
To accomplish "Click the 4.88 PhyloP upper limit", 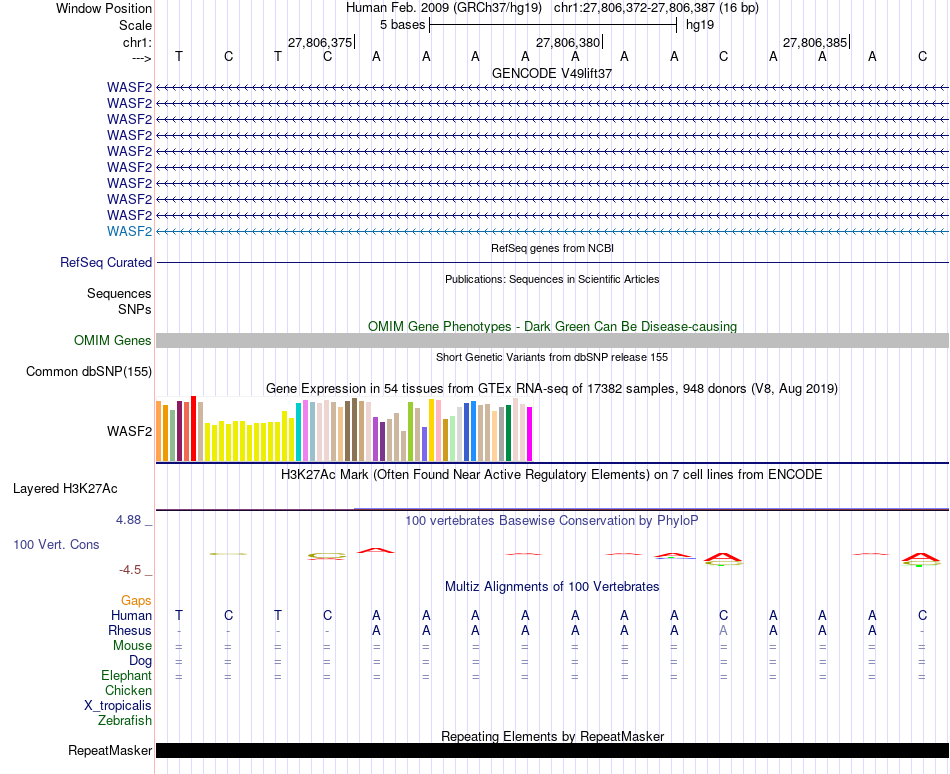I will [128, 520].
